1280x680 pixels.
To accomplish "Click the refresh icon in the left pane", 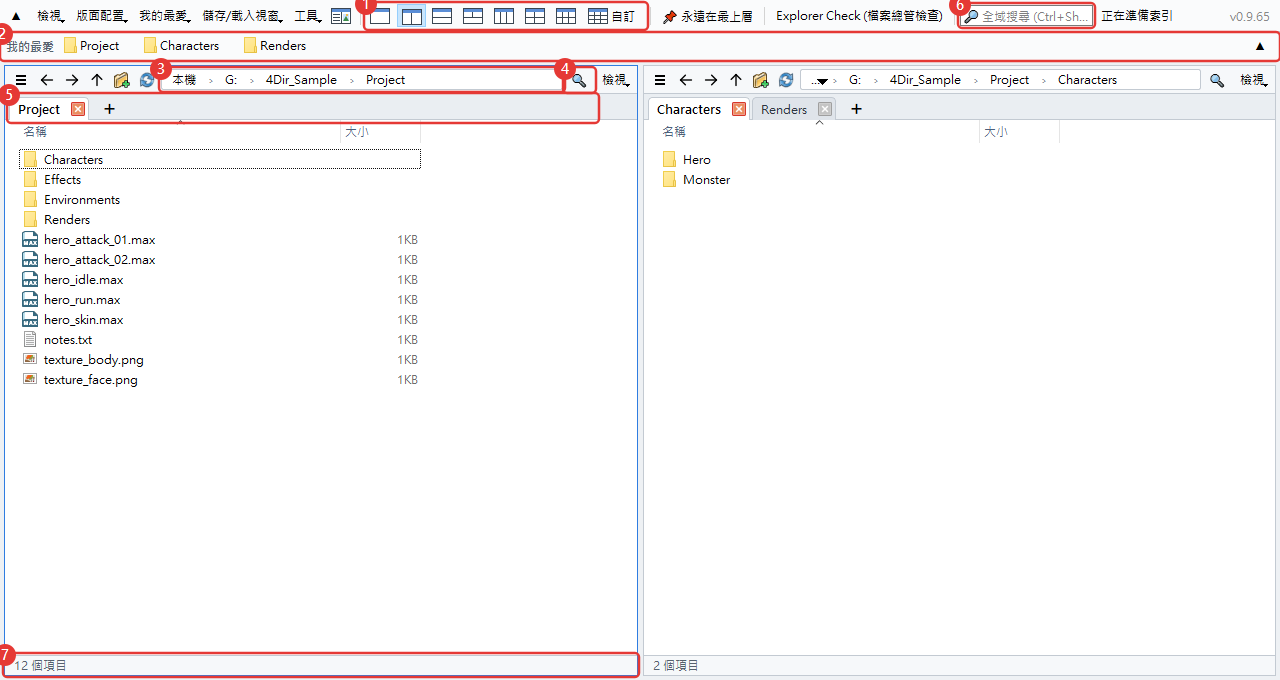I will [147, 80].
